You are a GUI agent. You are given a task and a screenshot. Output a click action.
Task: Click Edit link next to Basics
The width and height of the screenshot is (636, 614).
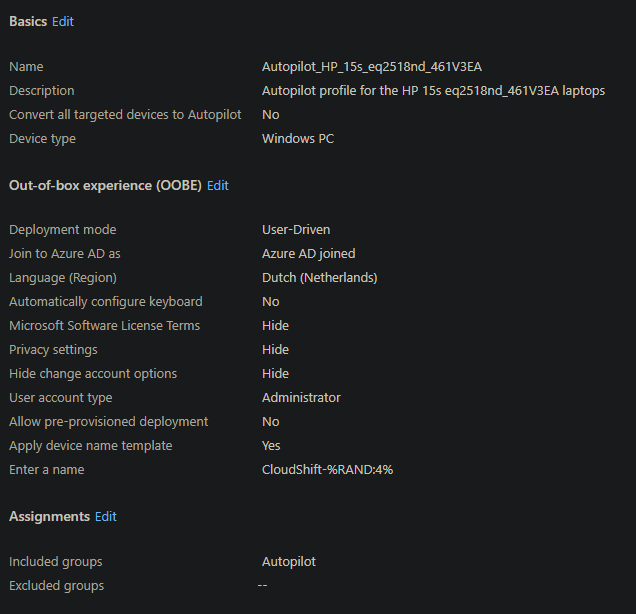coord(63,21)
